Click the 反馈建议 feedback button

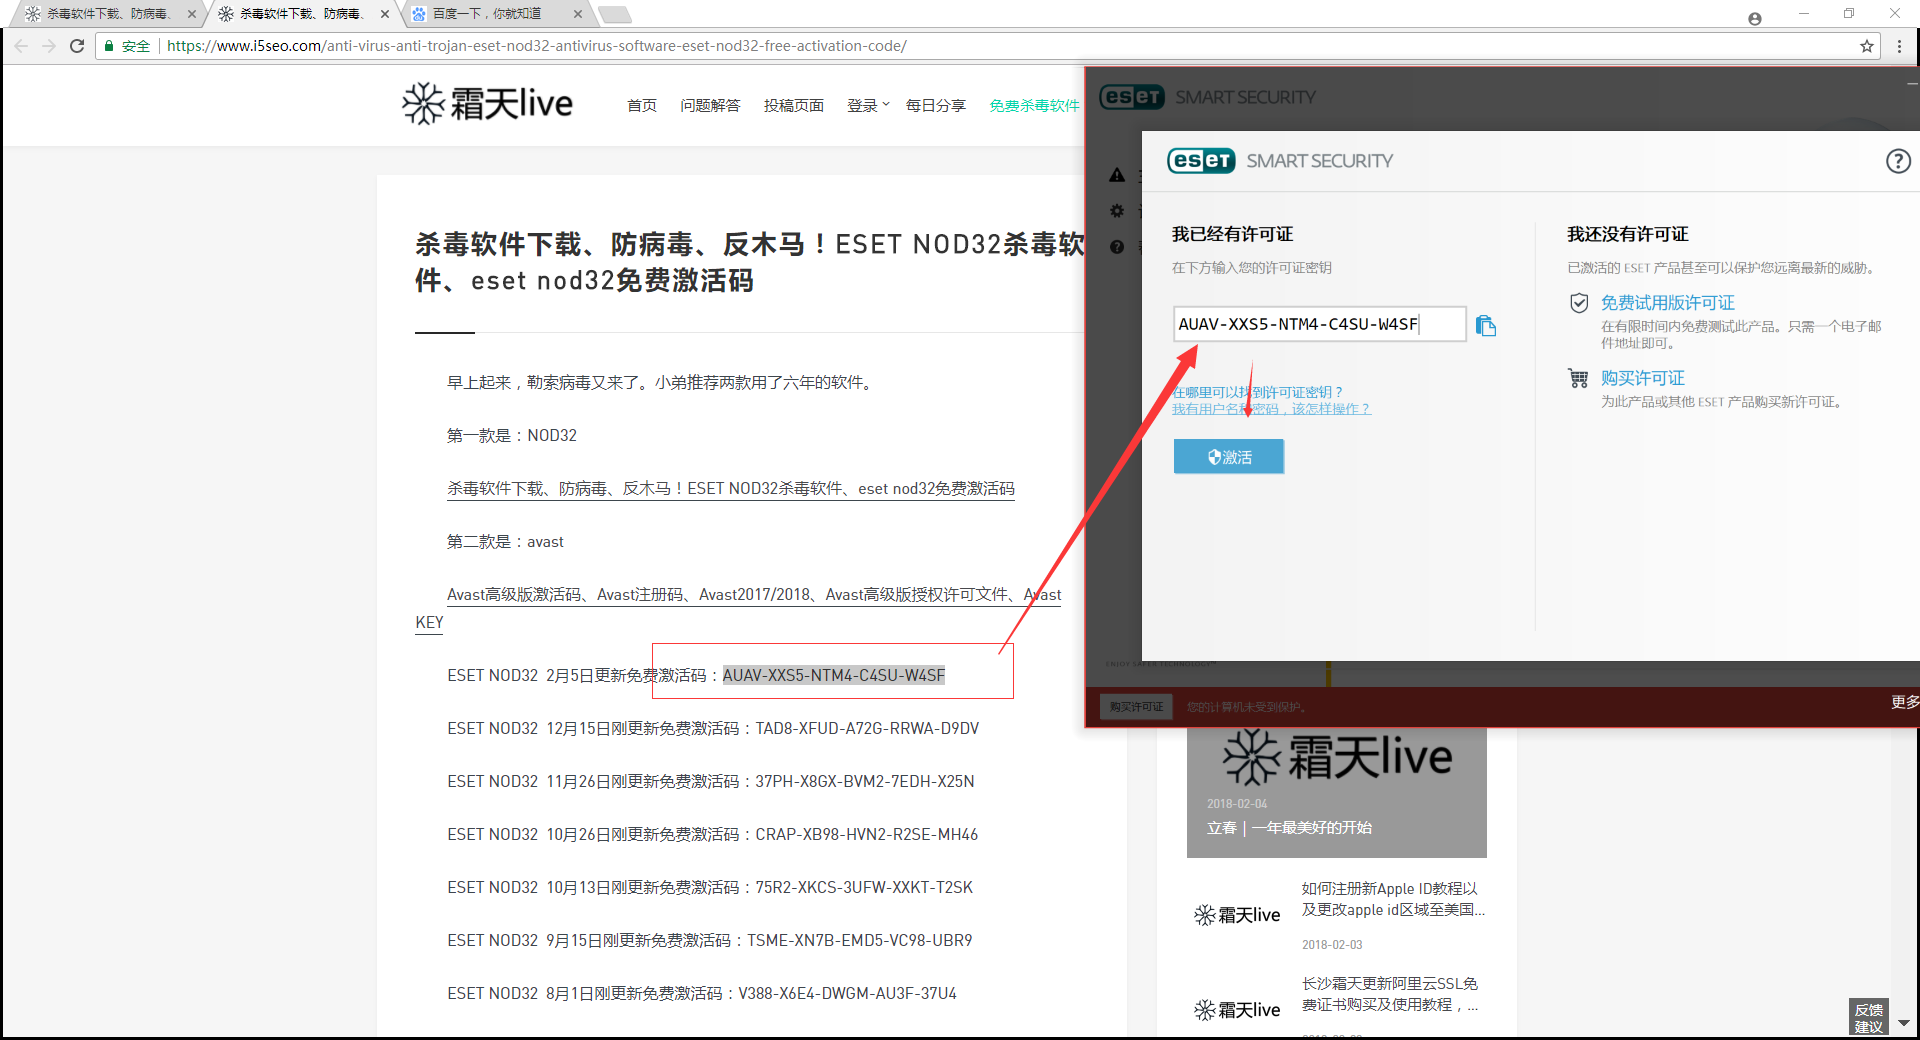(x=1868, y=1018)
